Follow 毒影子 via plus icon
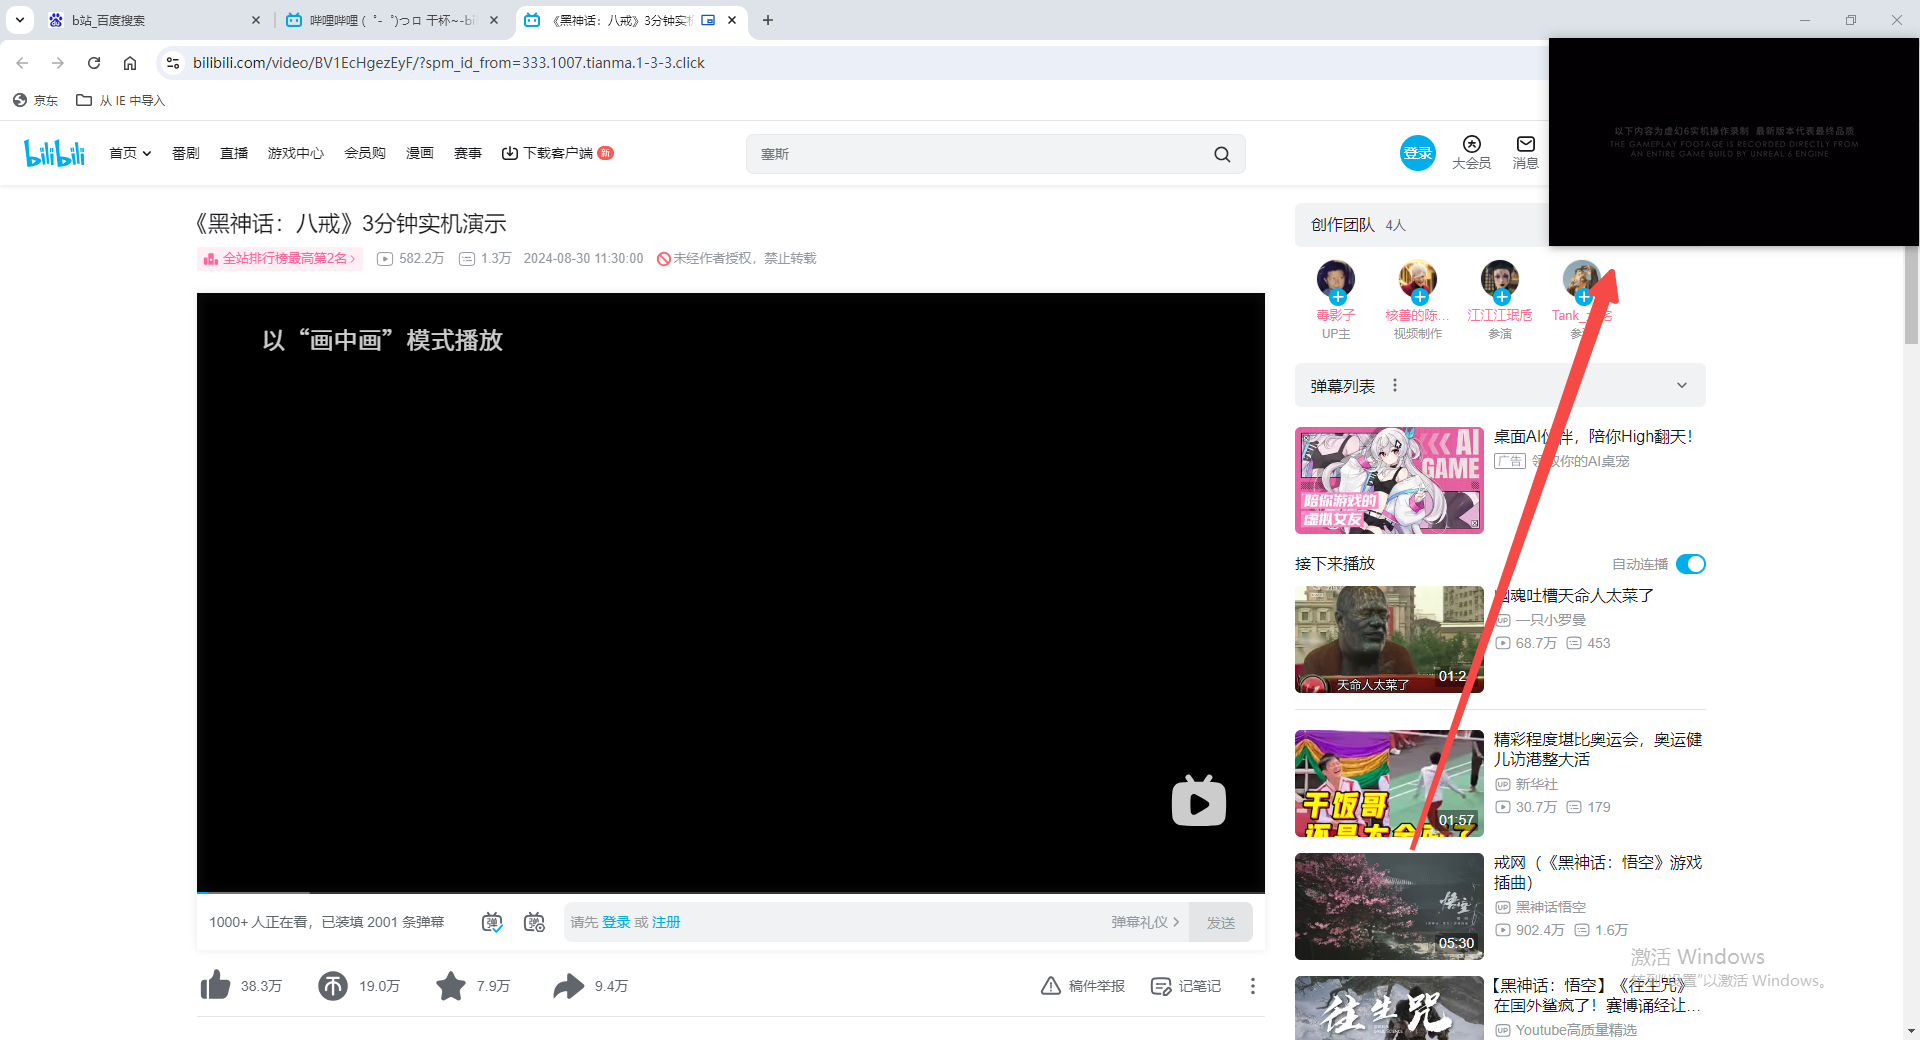 (1338, 297)
